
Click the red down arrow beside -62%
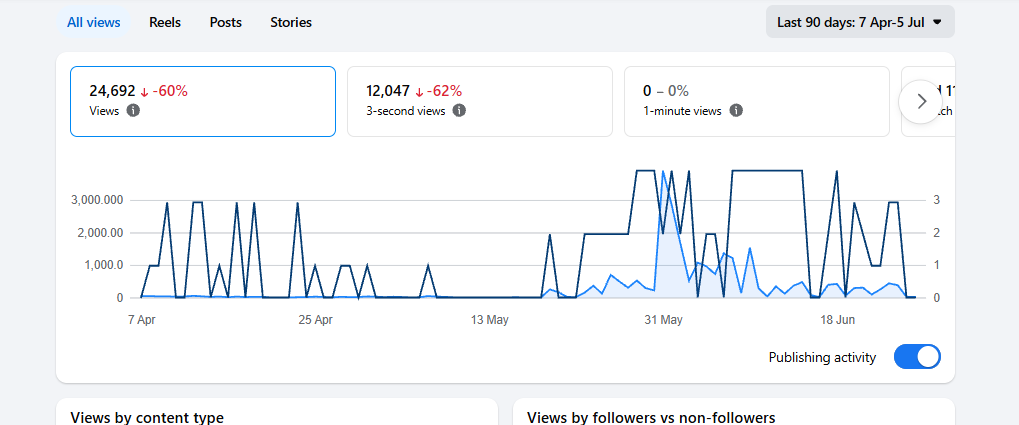(420, 92)
